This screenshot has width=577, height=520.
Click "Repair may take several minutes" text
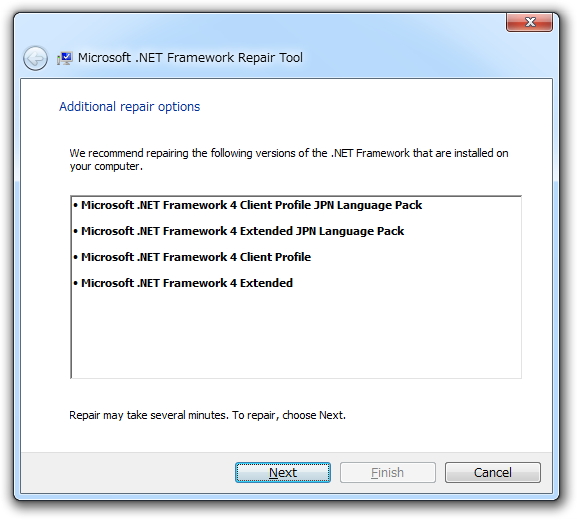coord(208,415)
